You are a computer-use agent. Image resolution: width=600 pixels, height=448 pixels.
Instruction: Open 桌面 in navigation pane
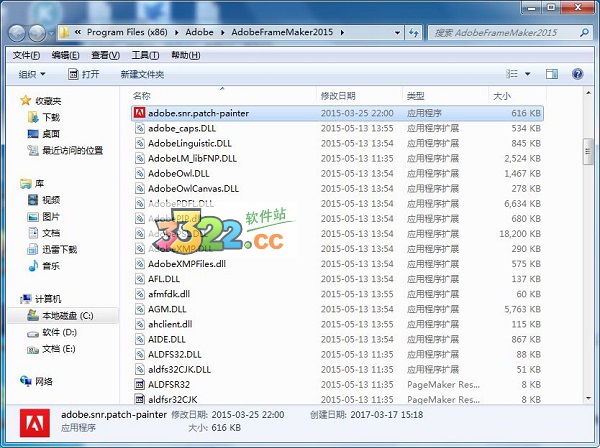tap(44, 134)
